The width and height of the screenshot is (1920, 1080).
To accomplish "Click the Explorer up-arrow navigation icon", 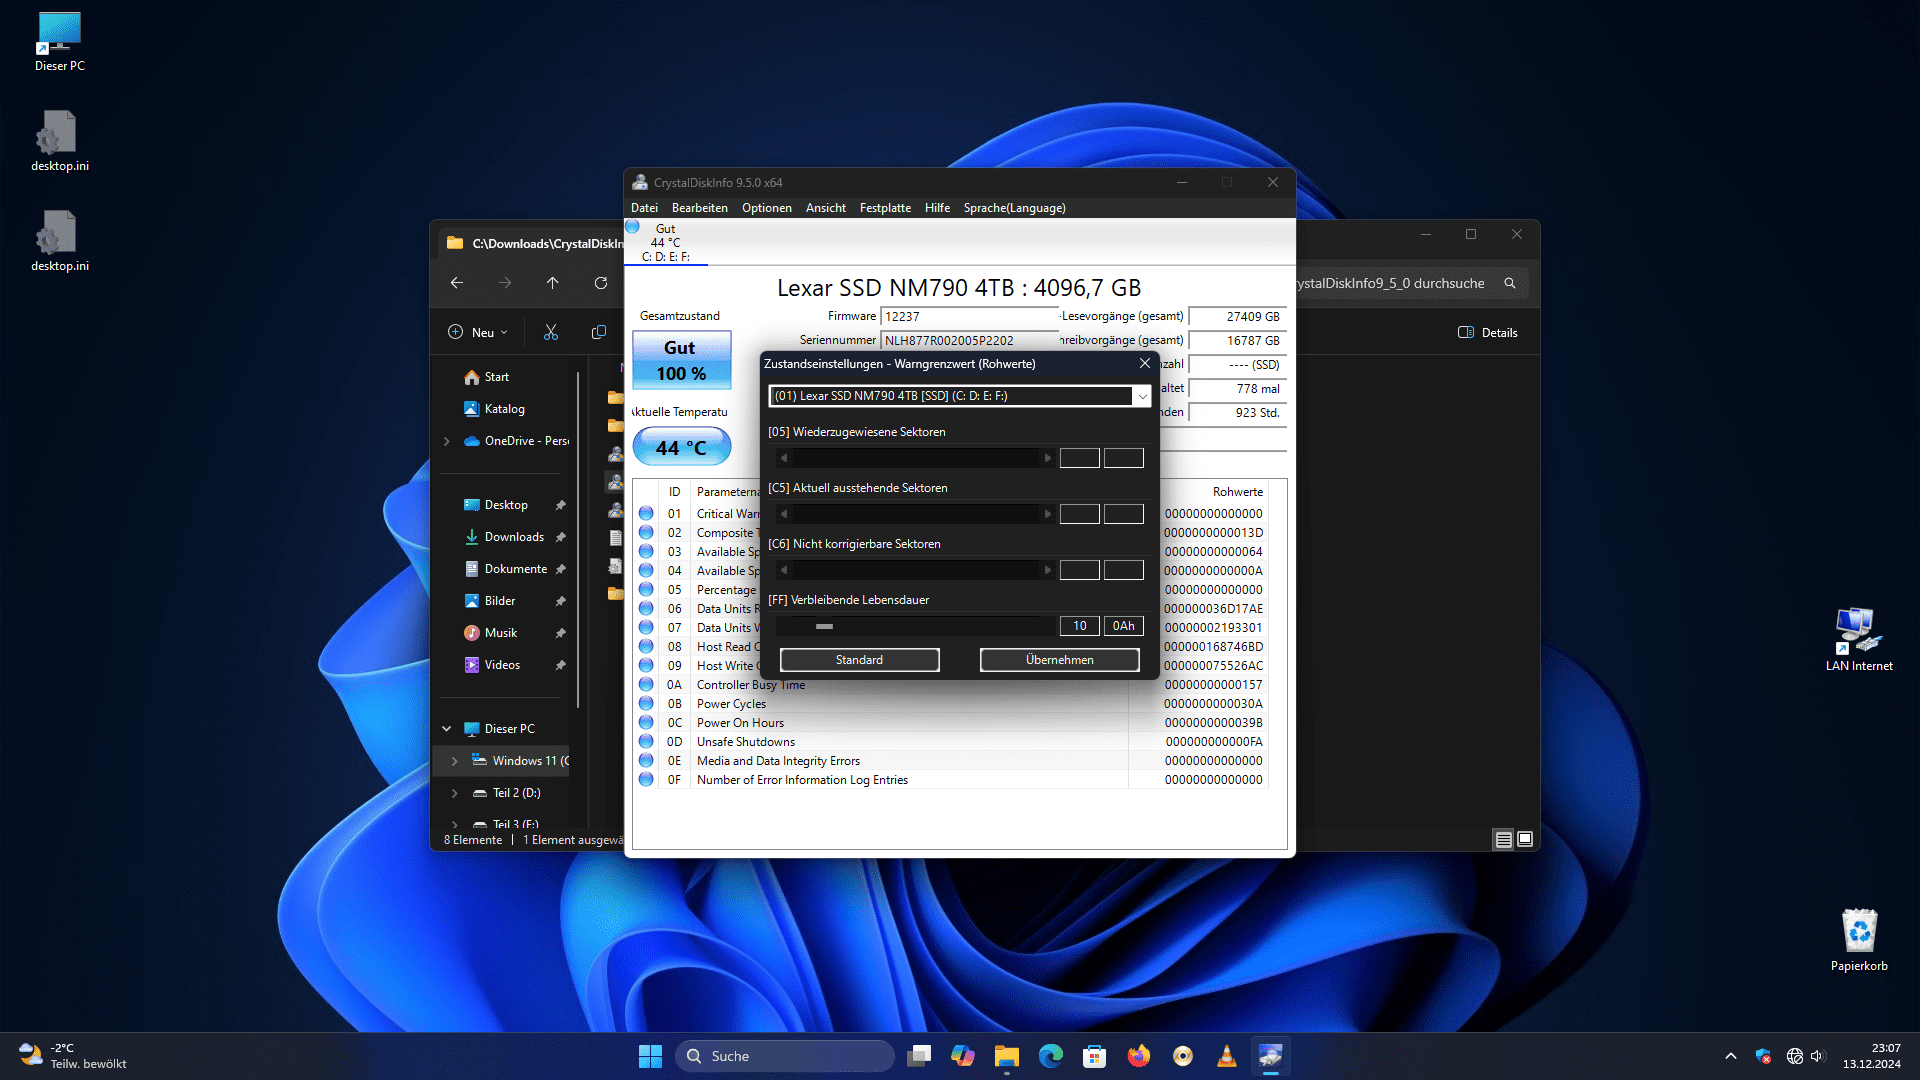I will click(552, 283).
